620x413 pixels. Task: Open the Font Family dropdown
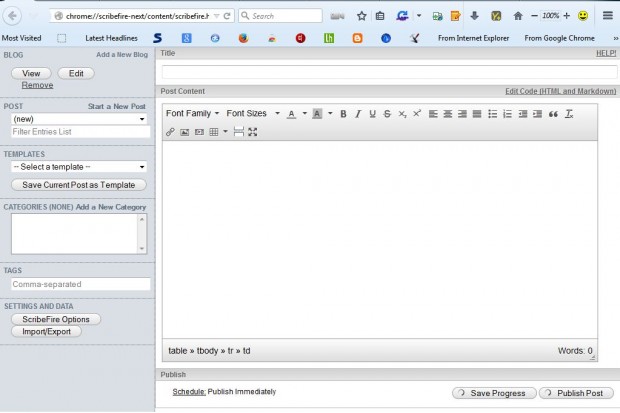tap(192, 114)
